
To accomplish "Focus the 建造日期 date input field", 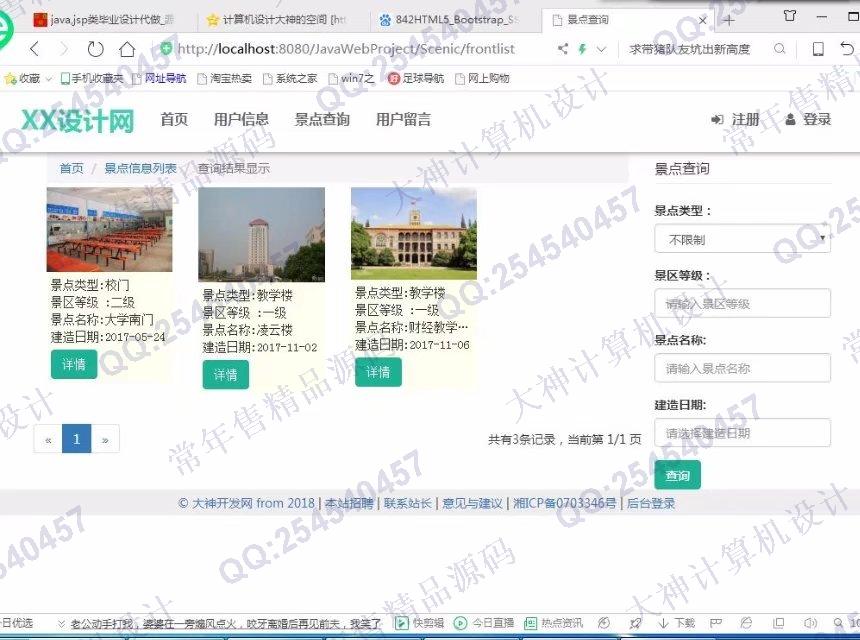I will point(743,433).
